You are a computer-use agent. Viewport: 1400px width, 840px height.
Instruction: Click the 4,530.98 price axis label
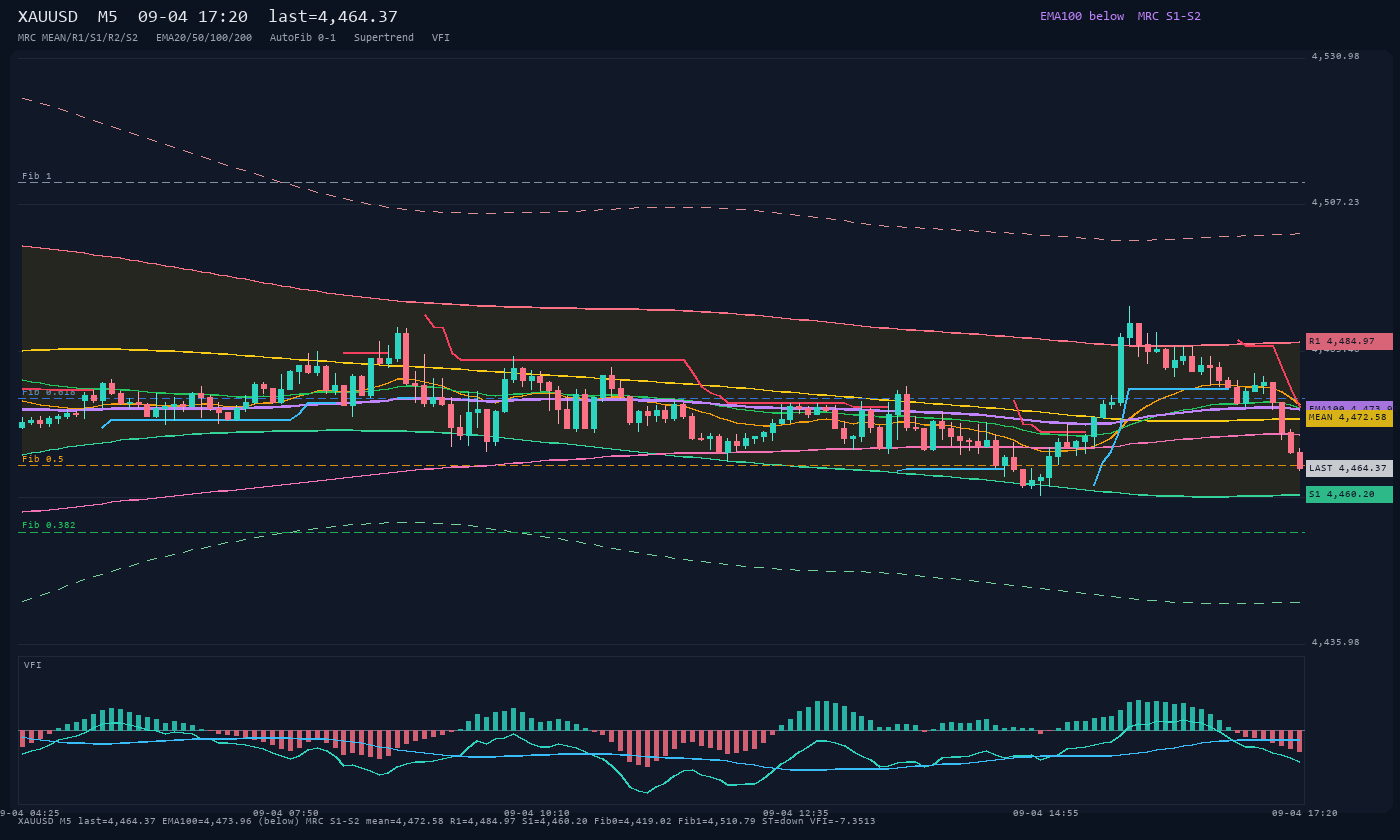(1336, 56)
